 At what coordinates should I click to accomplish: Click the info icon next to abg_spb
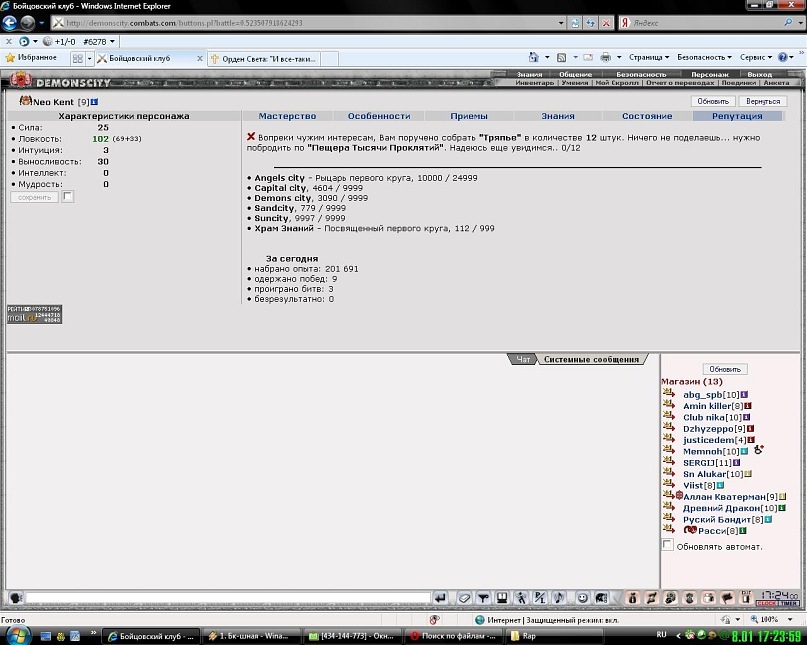744,395
